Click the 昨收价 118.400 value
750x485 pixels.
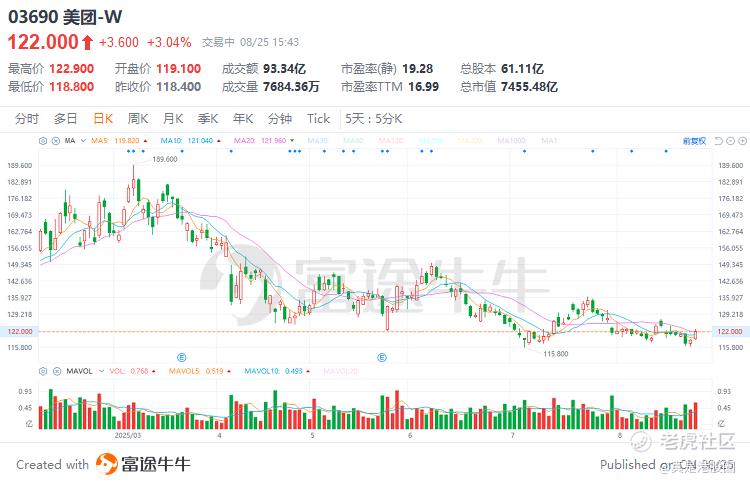178,87
